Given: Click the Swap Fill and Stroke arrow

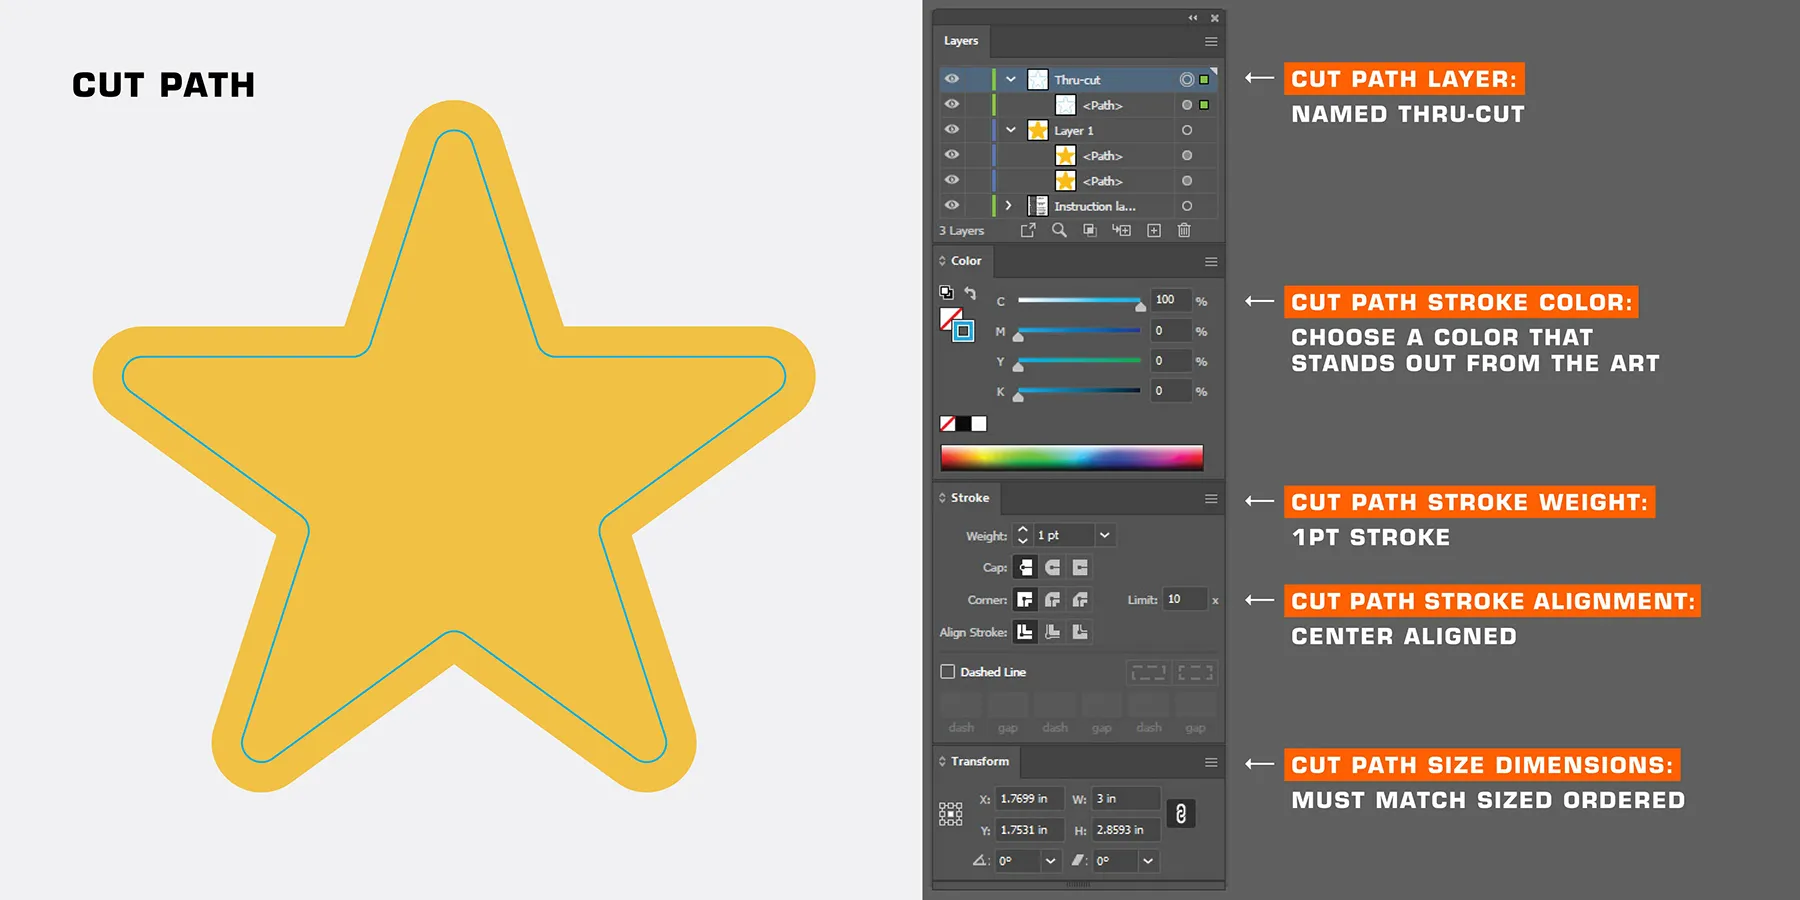Looking at the screenshot, I should point(970,293).
